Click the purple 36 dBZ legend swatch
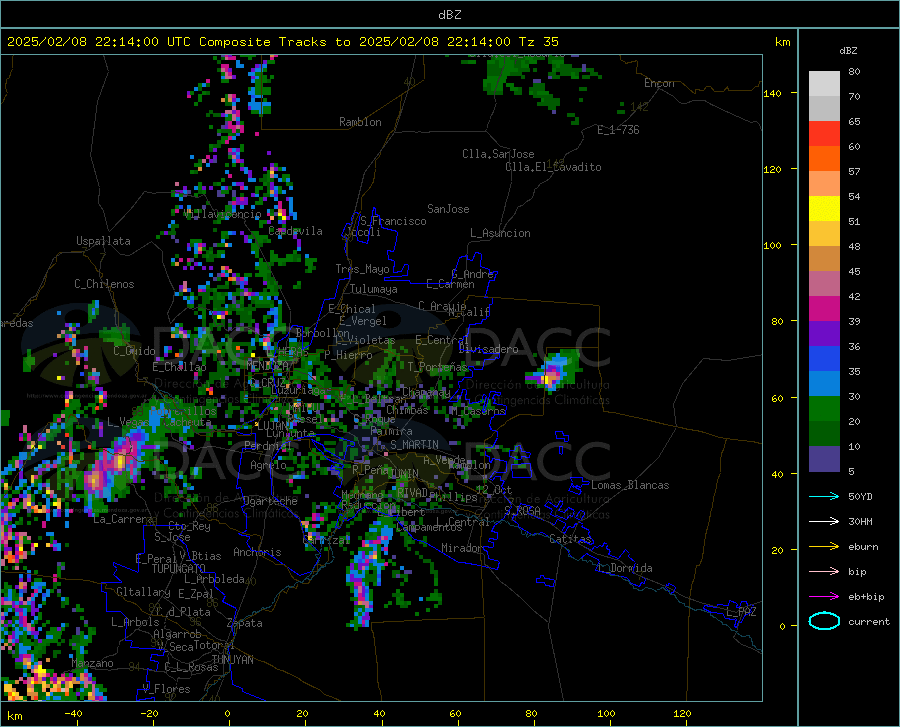 pyautogui.click(x=824, y=334)
